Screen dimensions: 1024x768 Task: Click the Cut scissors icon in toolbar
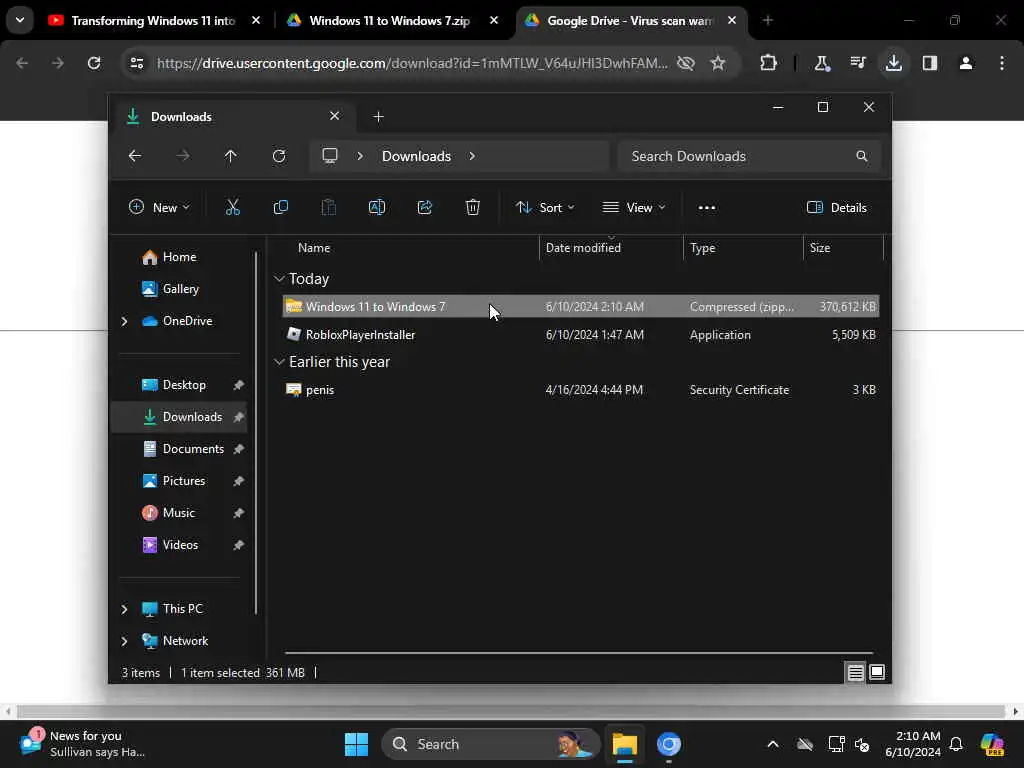click(x=232, y=208)
